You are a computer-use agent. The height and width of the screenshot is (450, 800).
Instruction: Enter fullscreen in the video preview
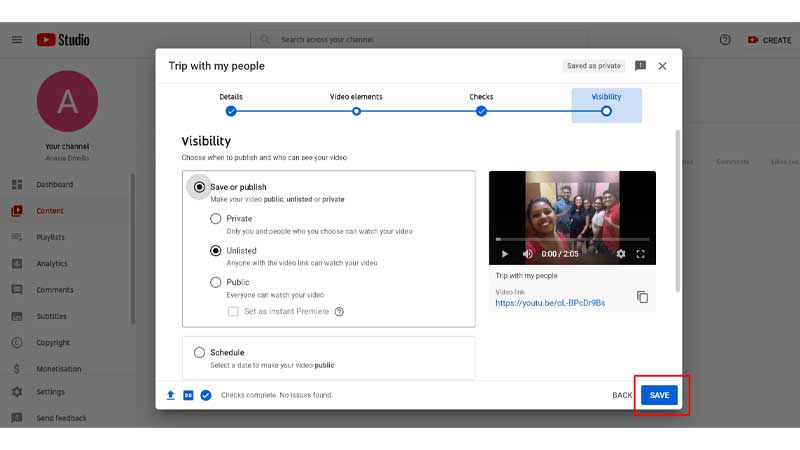[640, 254]
